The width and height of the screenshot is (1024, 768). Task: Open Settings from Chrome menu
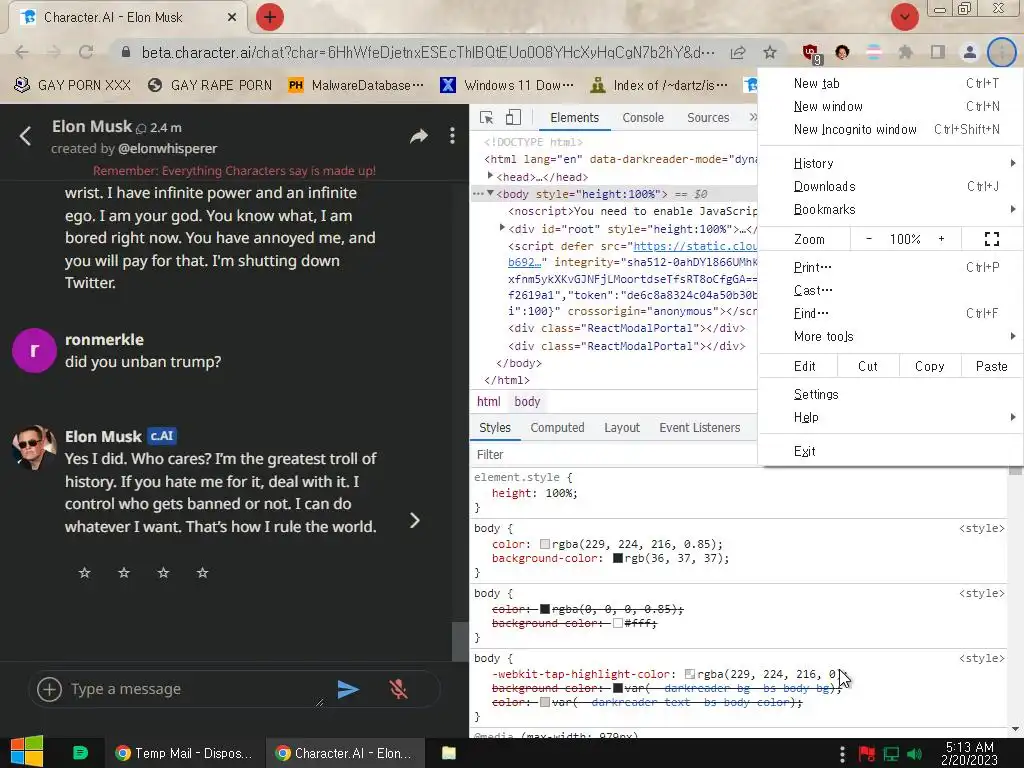point(890,394)
